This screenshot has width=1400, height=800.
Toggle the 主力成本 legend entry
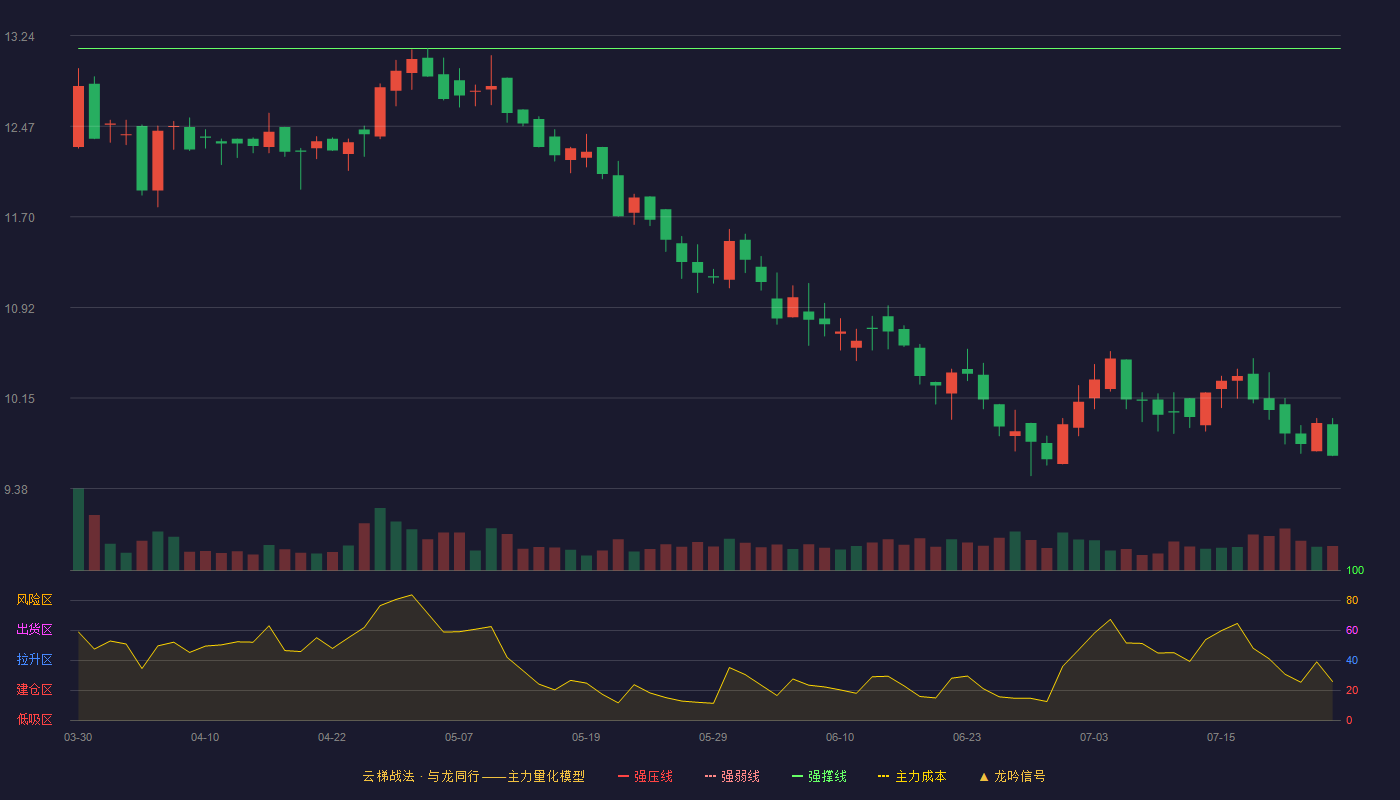tap(912, 776)
